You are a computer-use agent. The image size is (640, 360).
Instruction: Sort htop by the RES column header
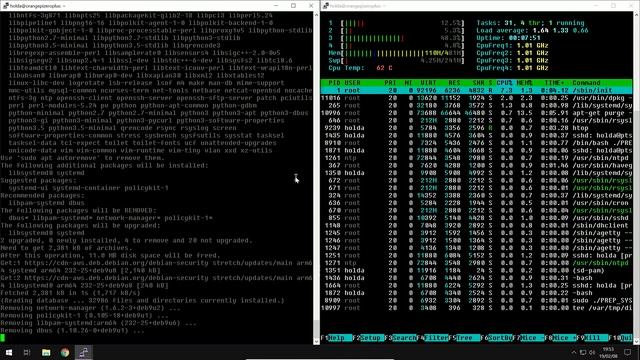pyautogui.click(x=454, y=83)
